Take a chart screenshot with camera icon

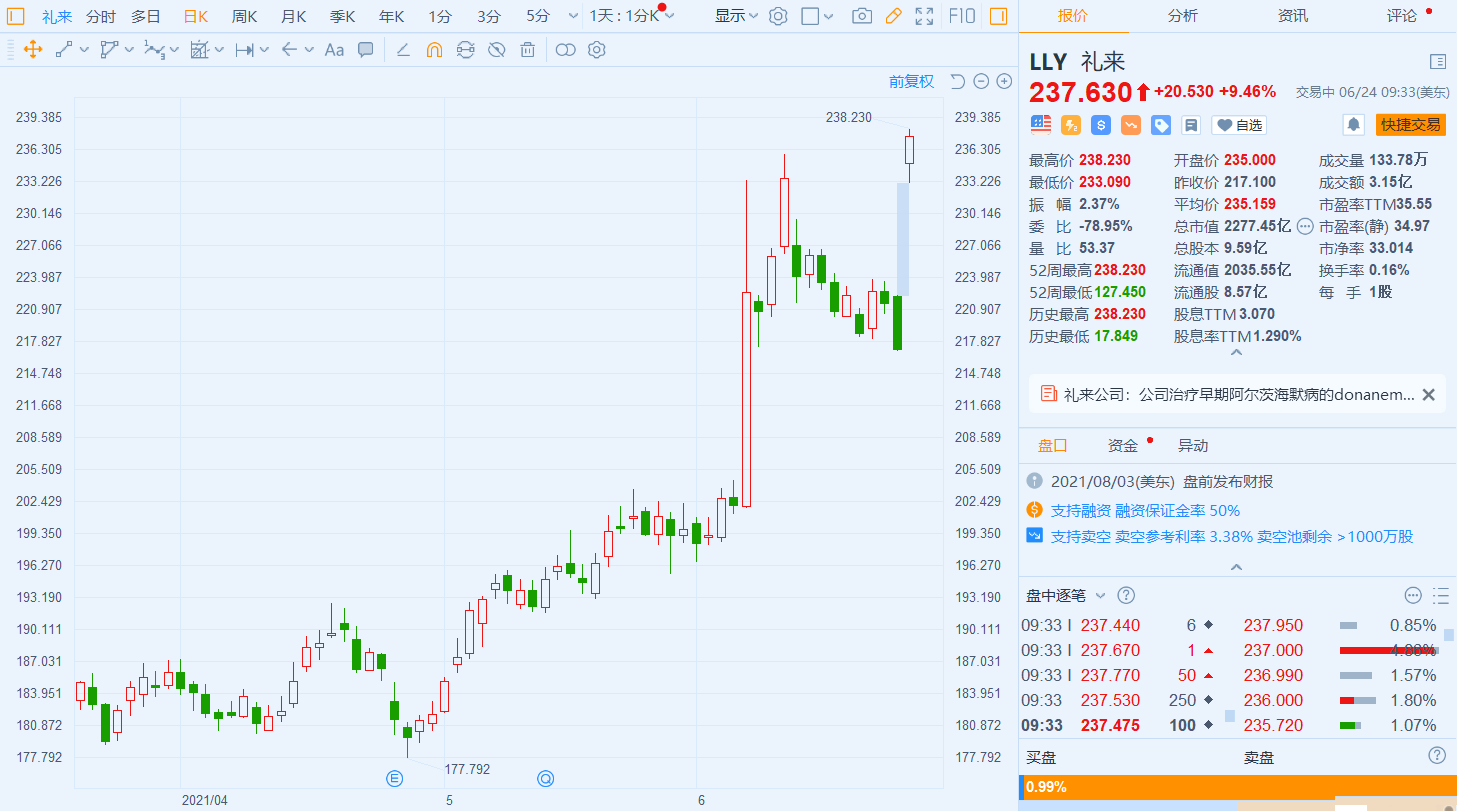862,16
